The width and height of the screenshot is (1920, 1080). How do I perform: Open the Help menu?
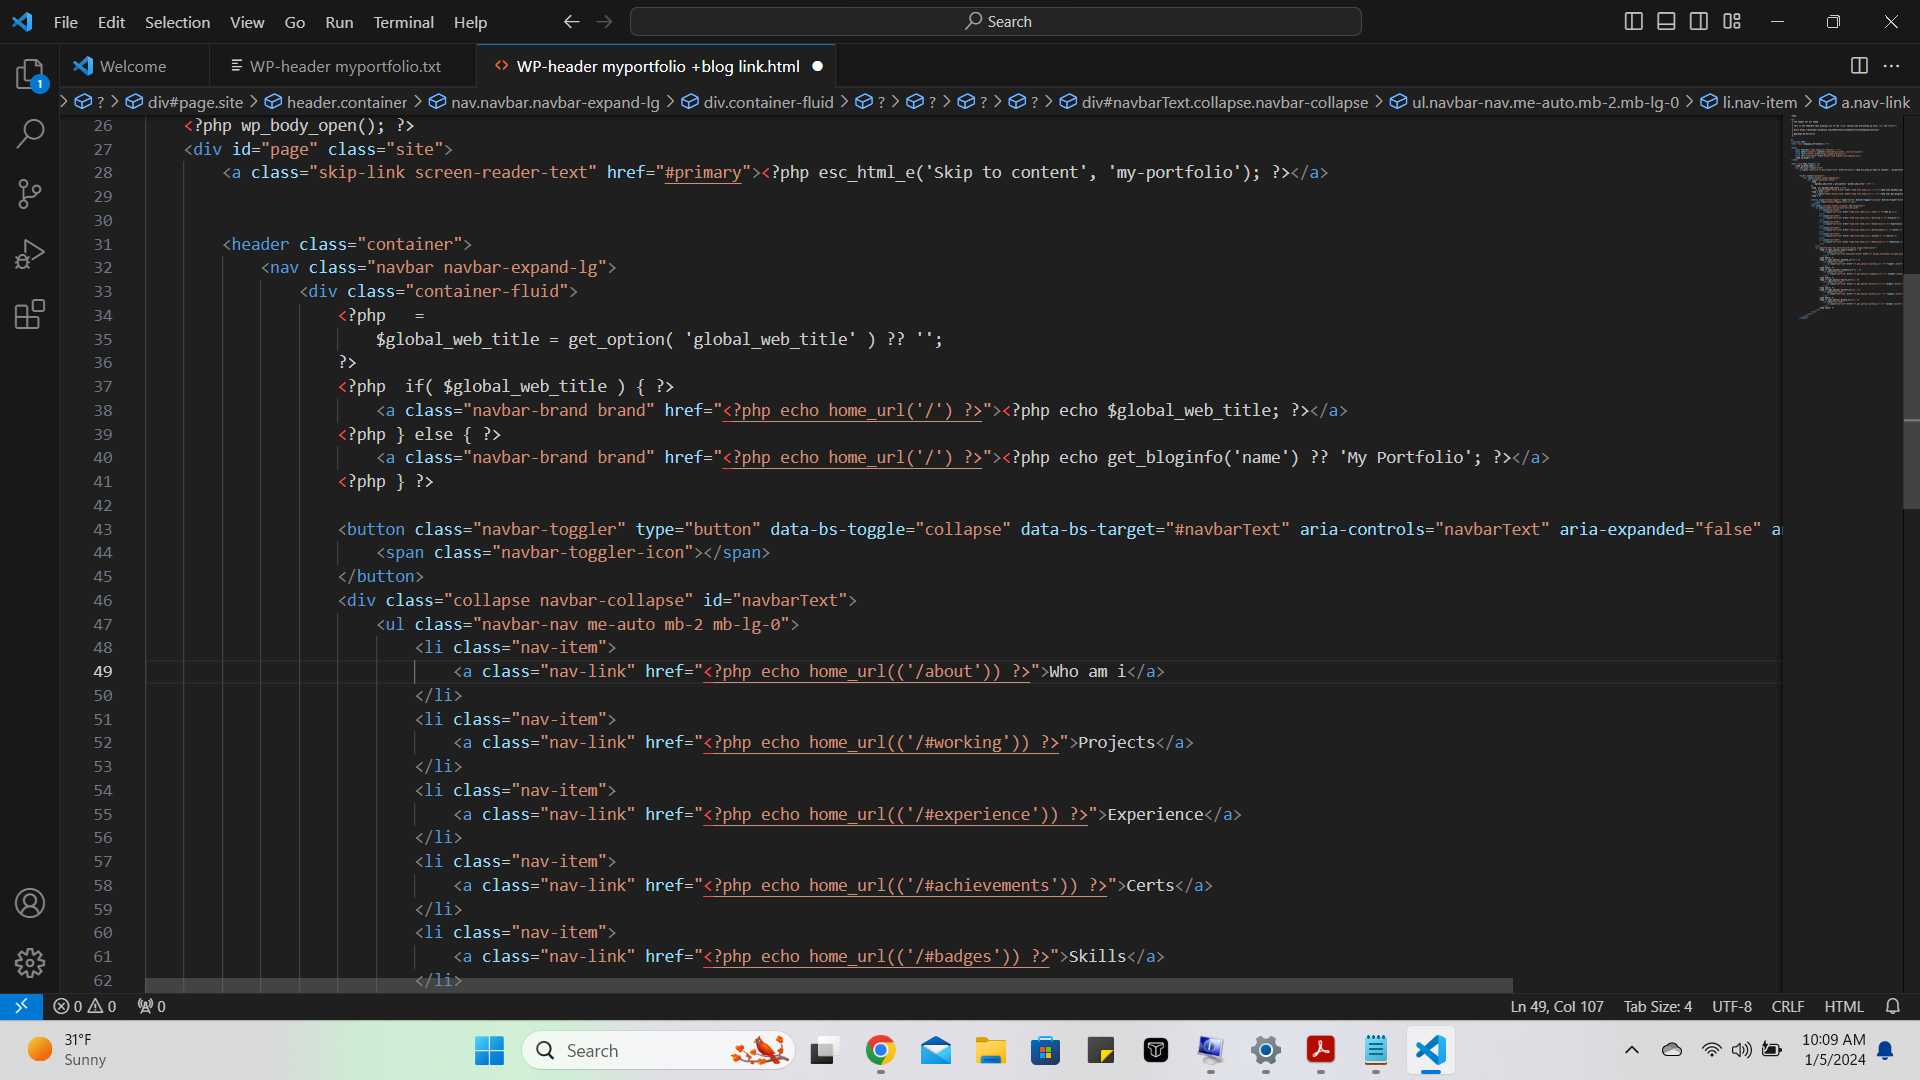click(x=470, y=22)
